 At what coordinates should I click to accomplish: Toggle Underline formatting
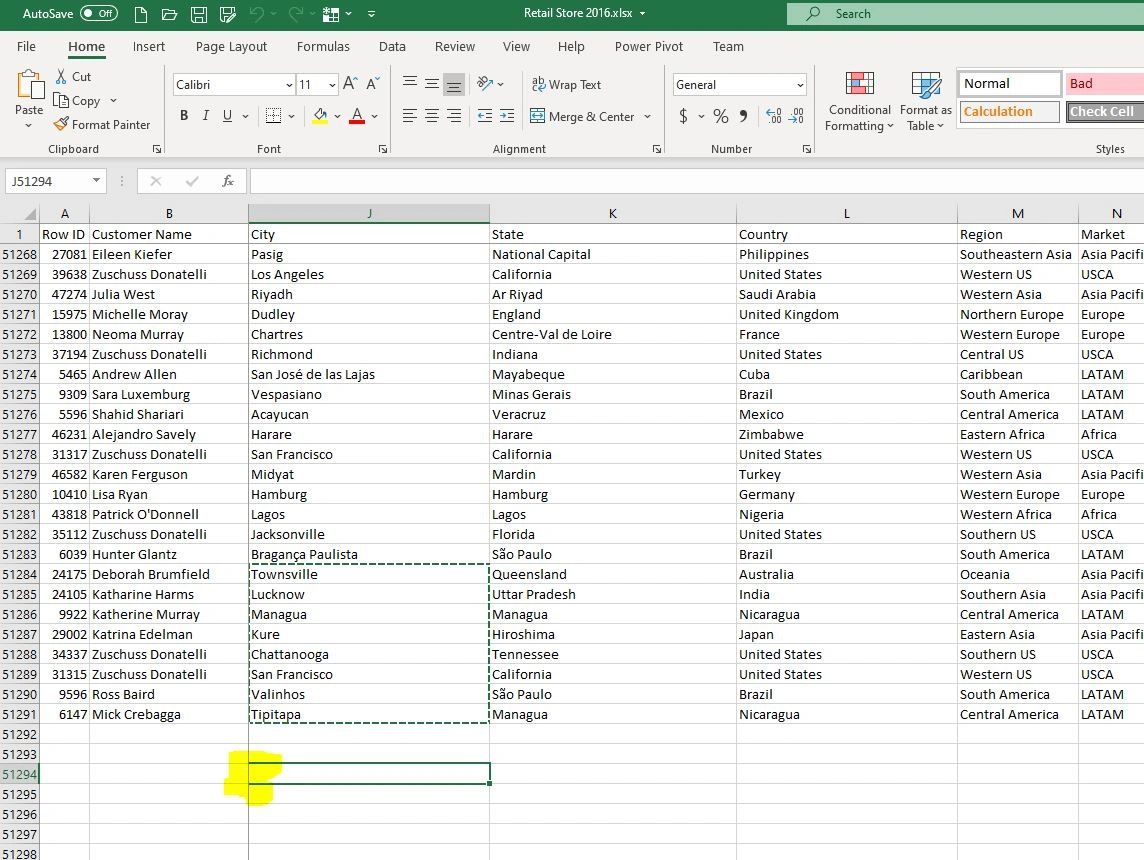(225, 116)
